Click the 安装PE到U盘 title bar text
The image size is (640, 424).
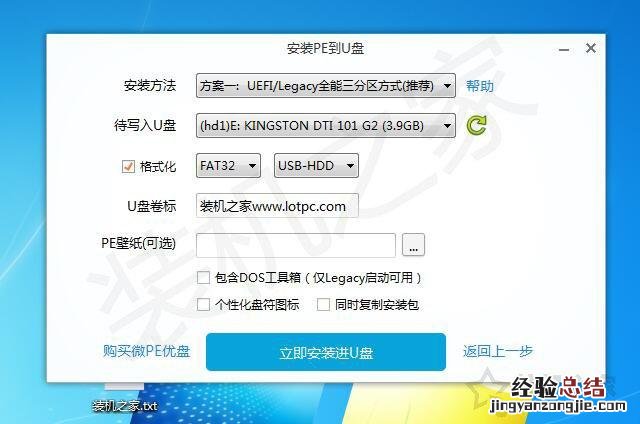click(x=325, y=49)
